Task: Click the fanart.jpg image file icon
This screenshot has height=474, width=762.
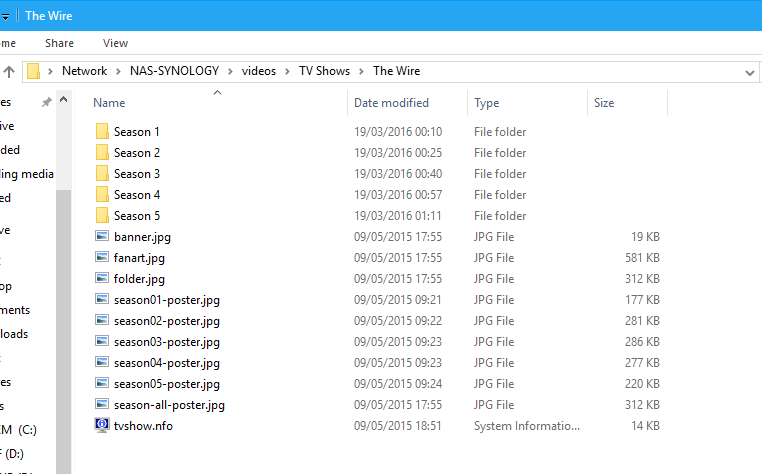Action: pyautogui.click(x=102, y=257)
